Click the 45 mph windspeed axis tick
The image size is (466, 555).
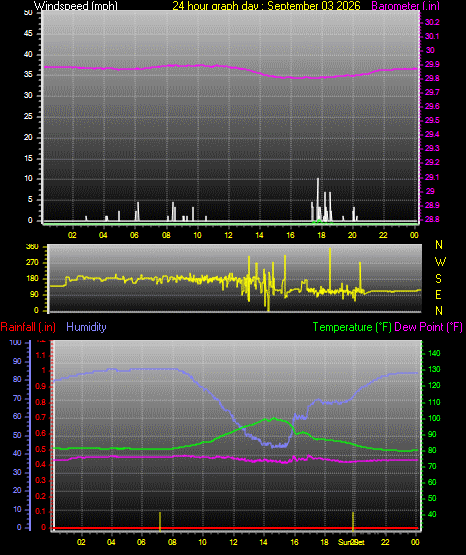click(x=28, y=34)
